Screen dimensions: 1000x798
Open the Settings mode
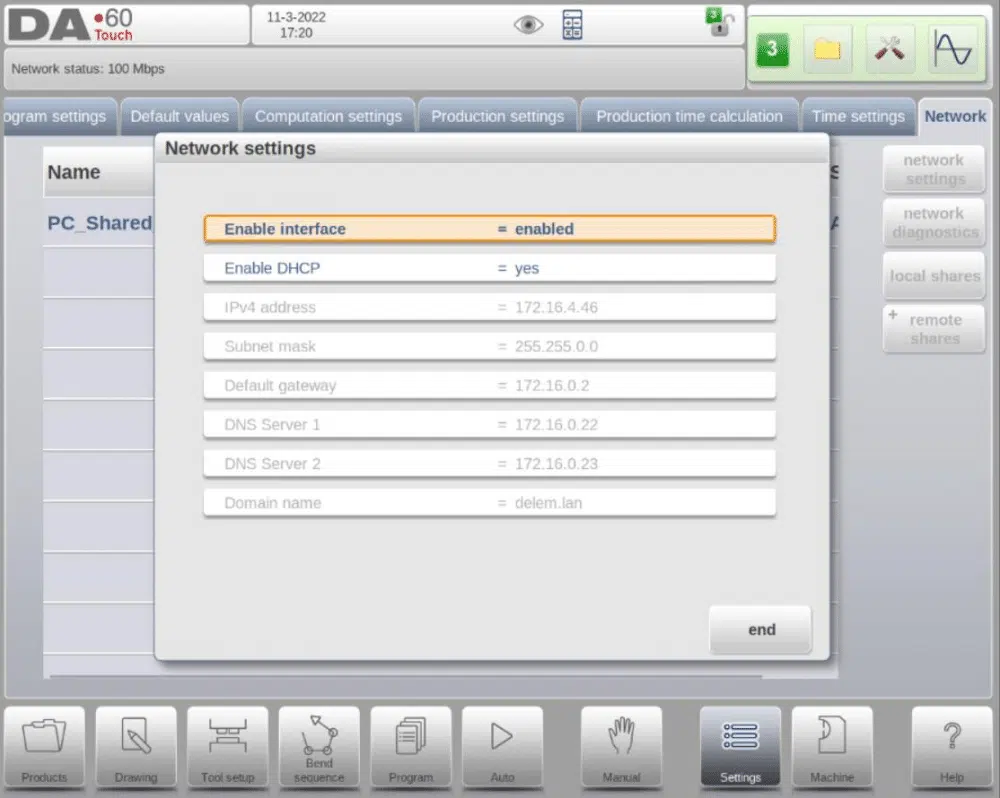pyautogui.click(x=740, y=748)
